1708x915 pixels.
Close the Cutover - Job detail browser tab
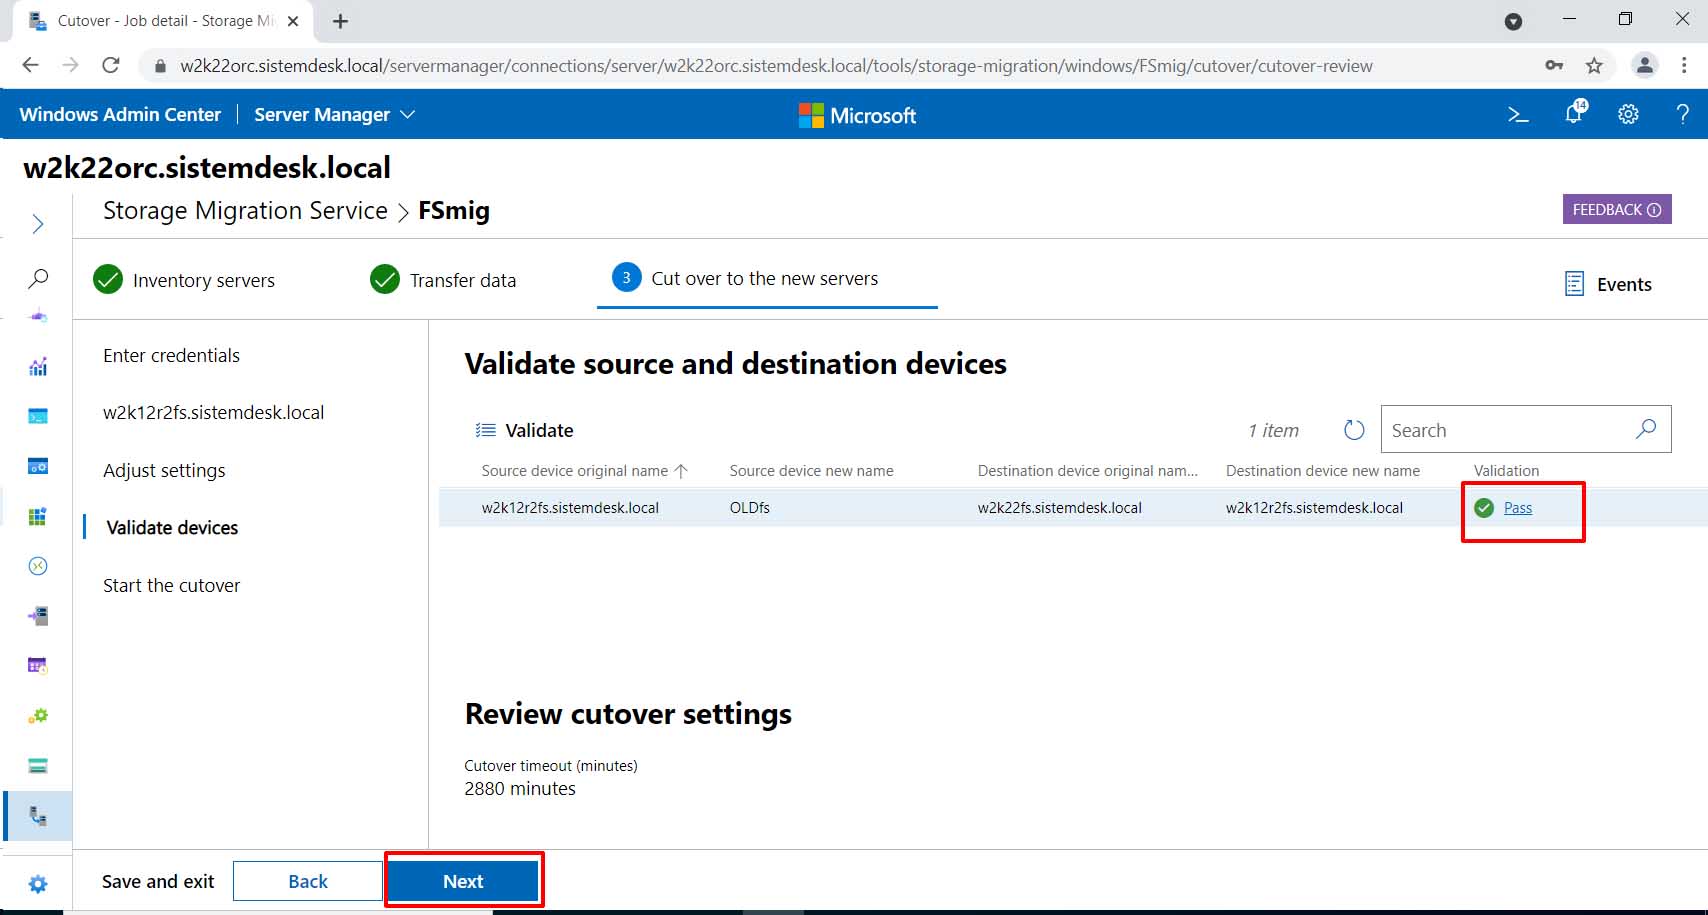click(293, 21)
